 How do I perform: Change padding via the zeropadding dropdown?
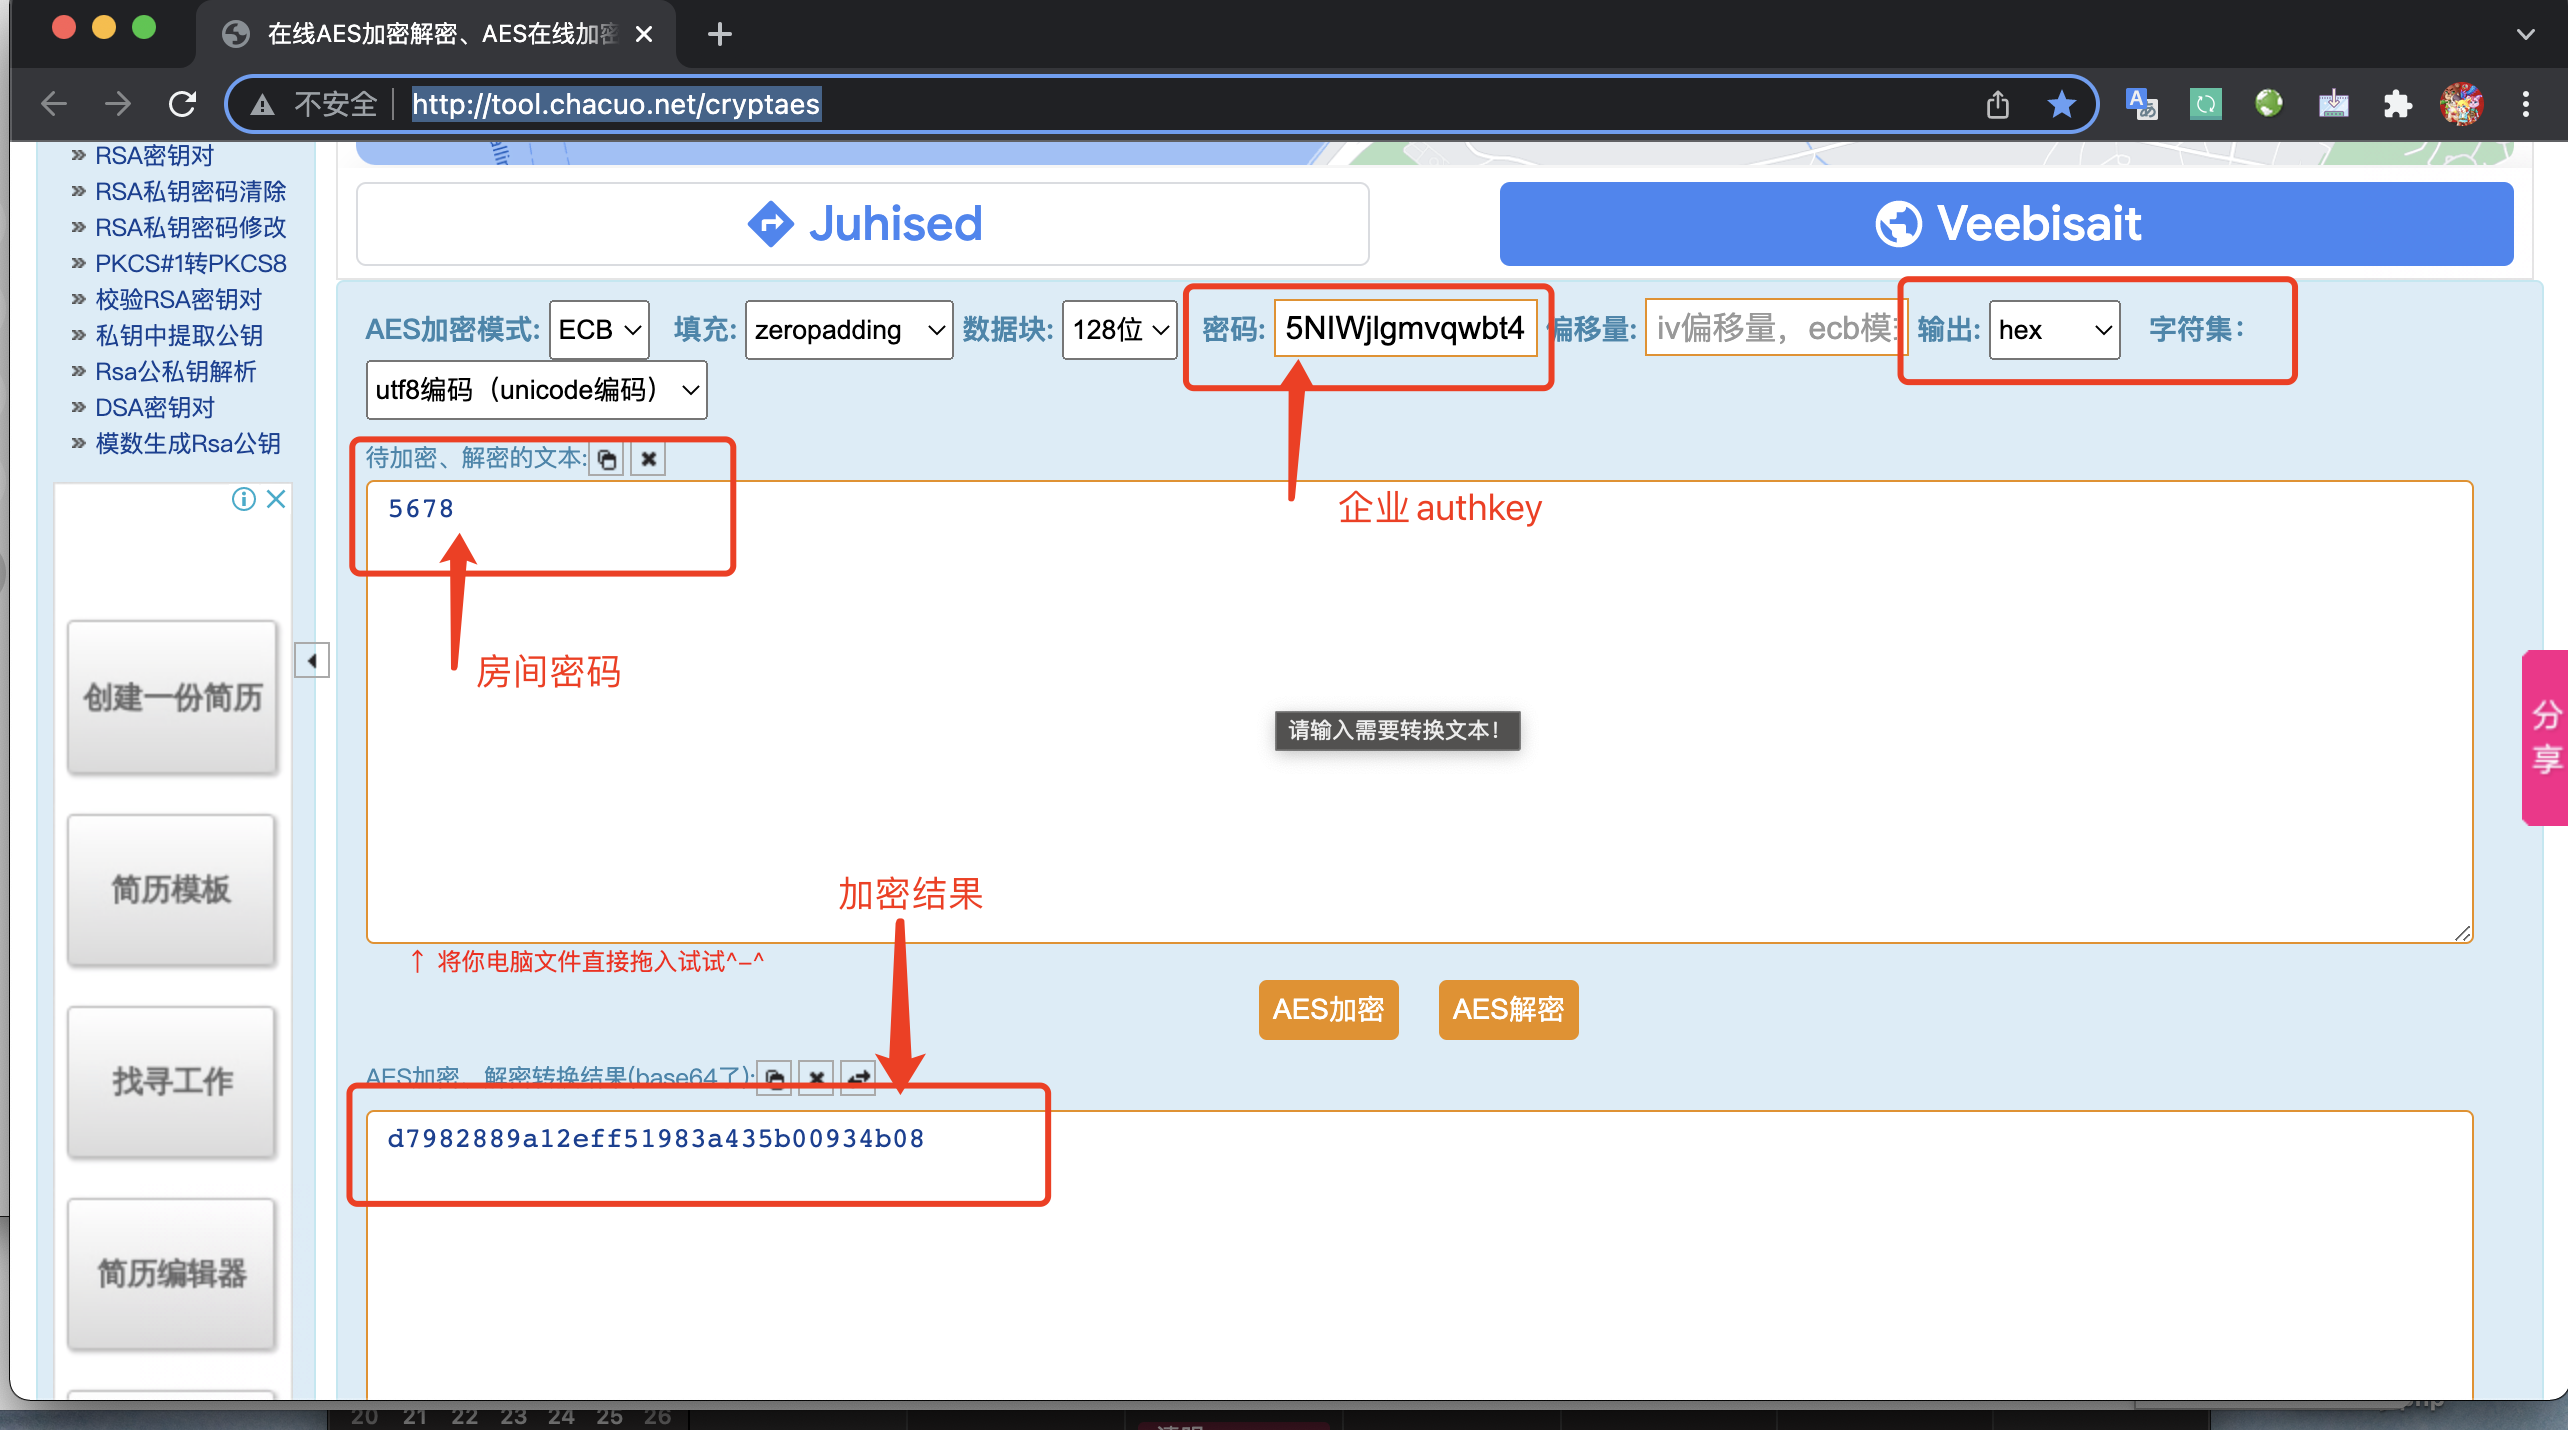click(x=848, y=330)
